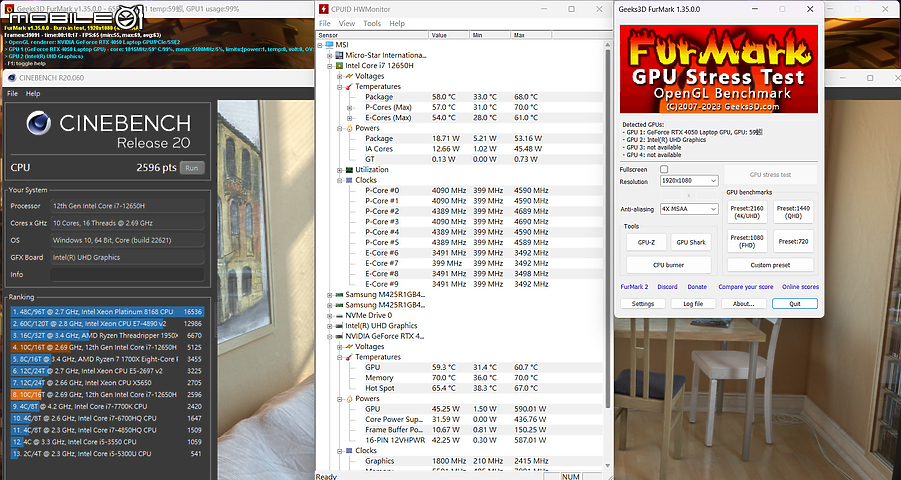Collapse CPU Temperatures node
The height and width of the screenshot is (480, 901).
pyautogui.click(x=340, y=86)
